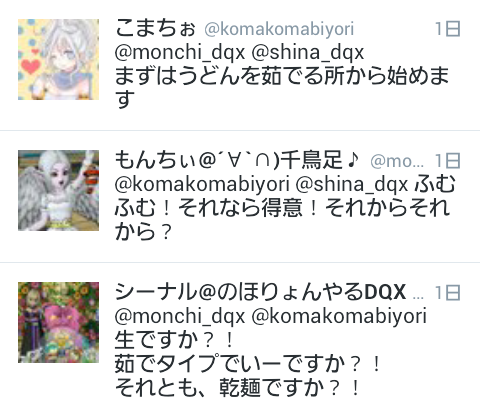Viewport: 480px width, 413px height.
Task: Click display name こまちぉ
Action: click(155, 28)
